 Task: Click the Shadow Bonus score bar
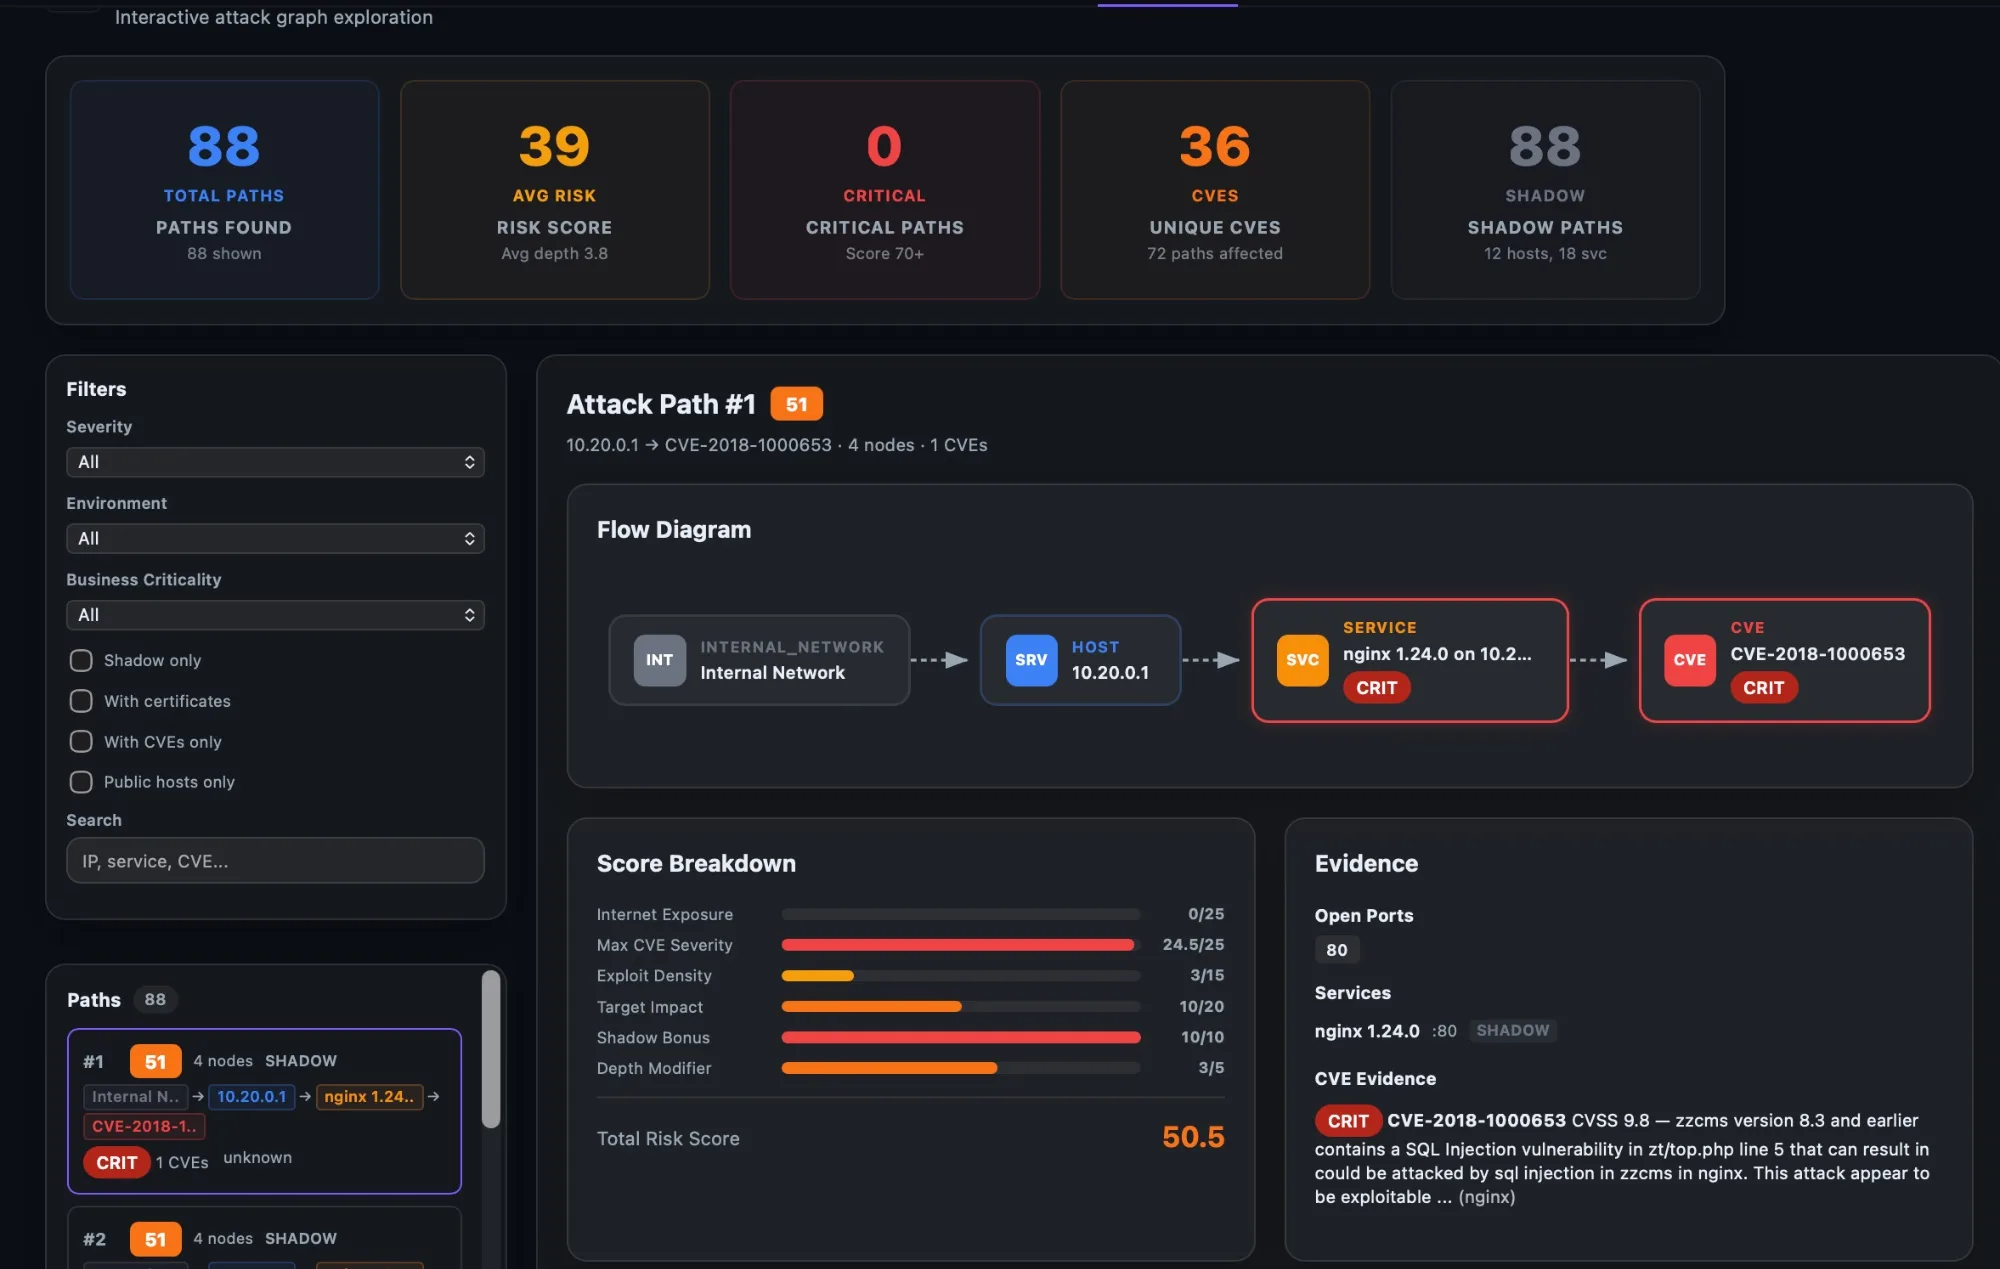[x=960, y=1037]
